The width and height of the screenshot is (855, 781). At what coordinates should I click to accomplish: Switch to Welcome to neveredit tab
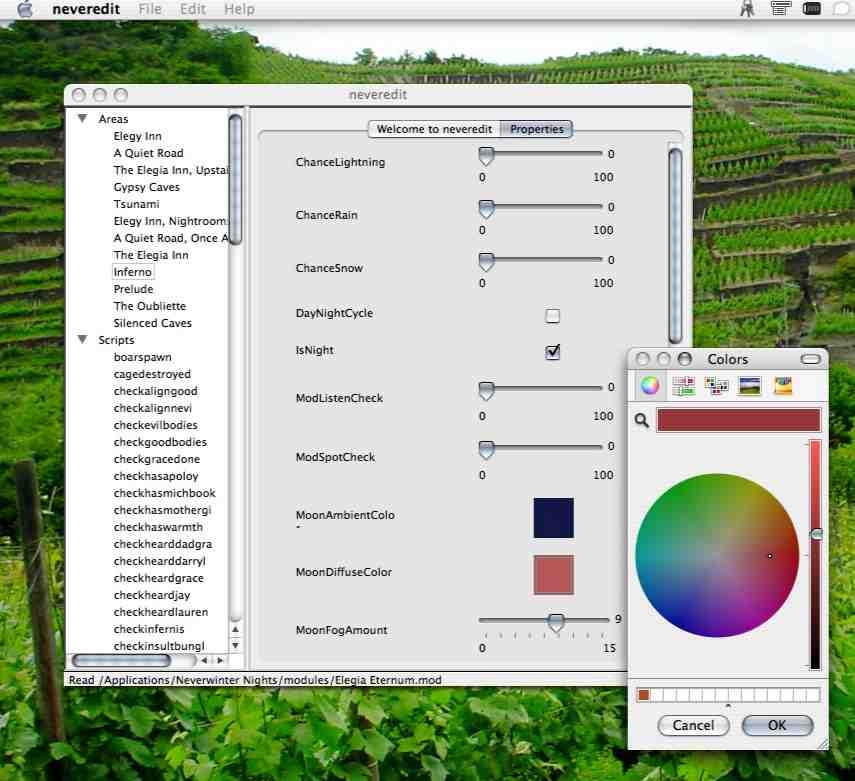pos(434,129)
